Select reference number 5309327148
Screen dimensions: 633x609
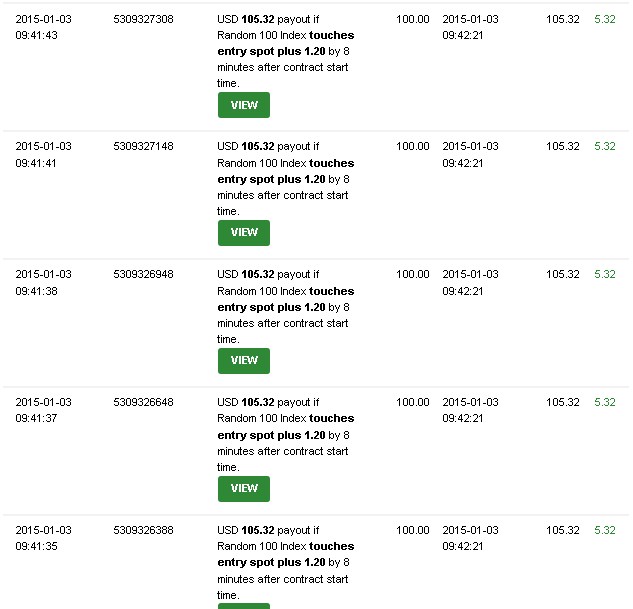point(143,146)
